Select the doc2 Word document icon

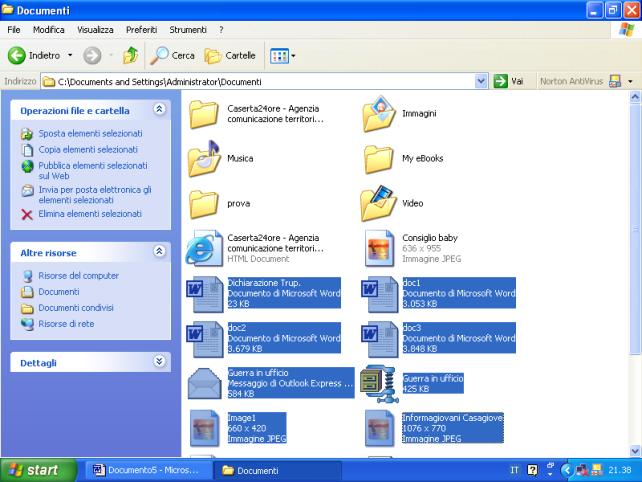[204, 339]
